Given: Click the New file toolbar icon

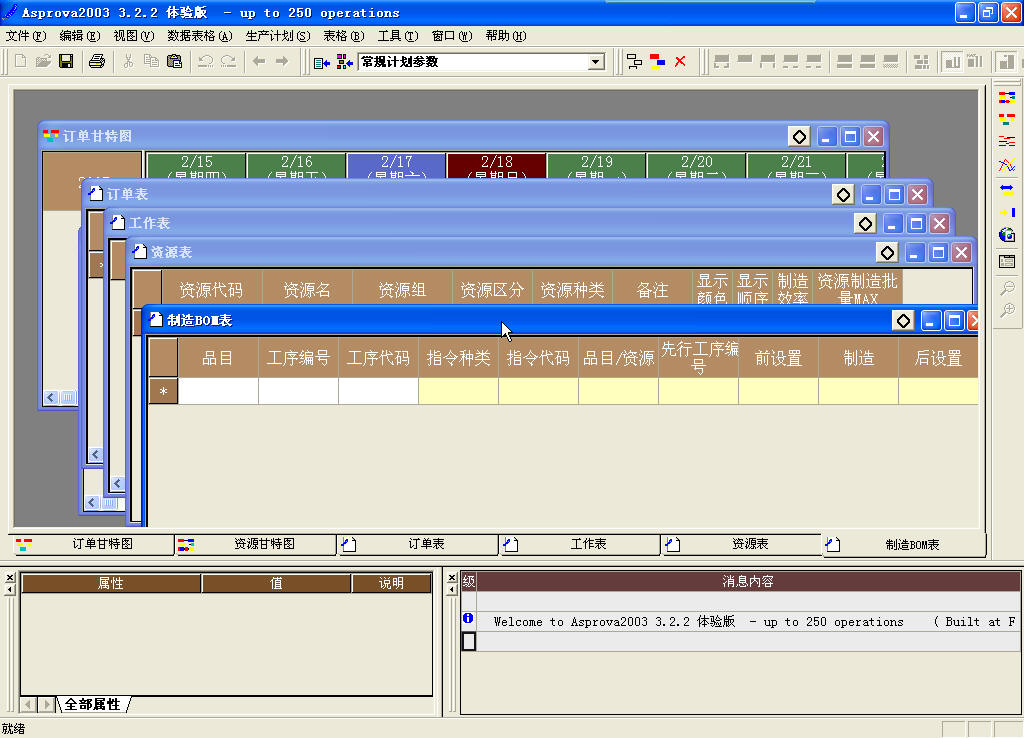Looking at the screenshot, I should pyautogui.click(x=20, y=61).
